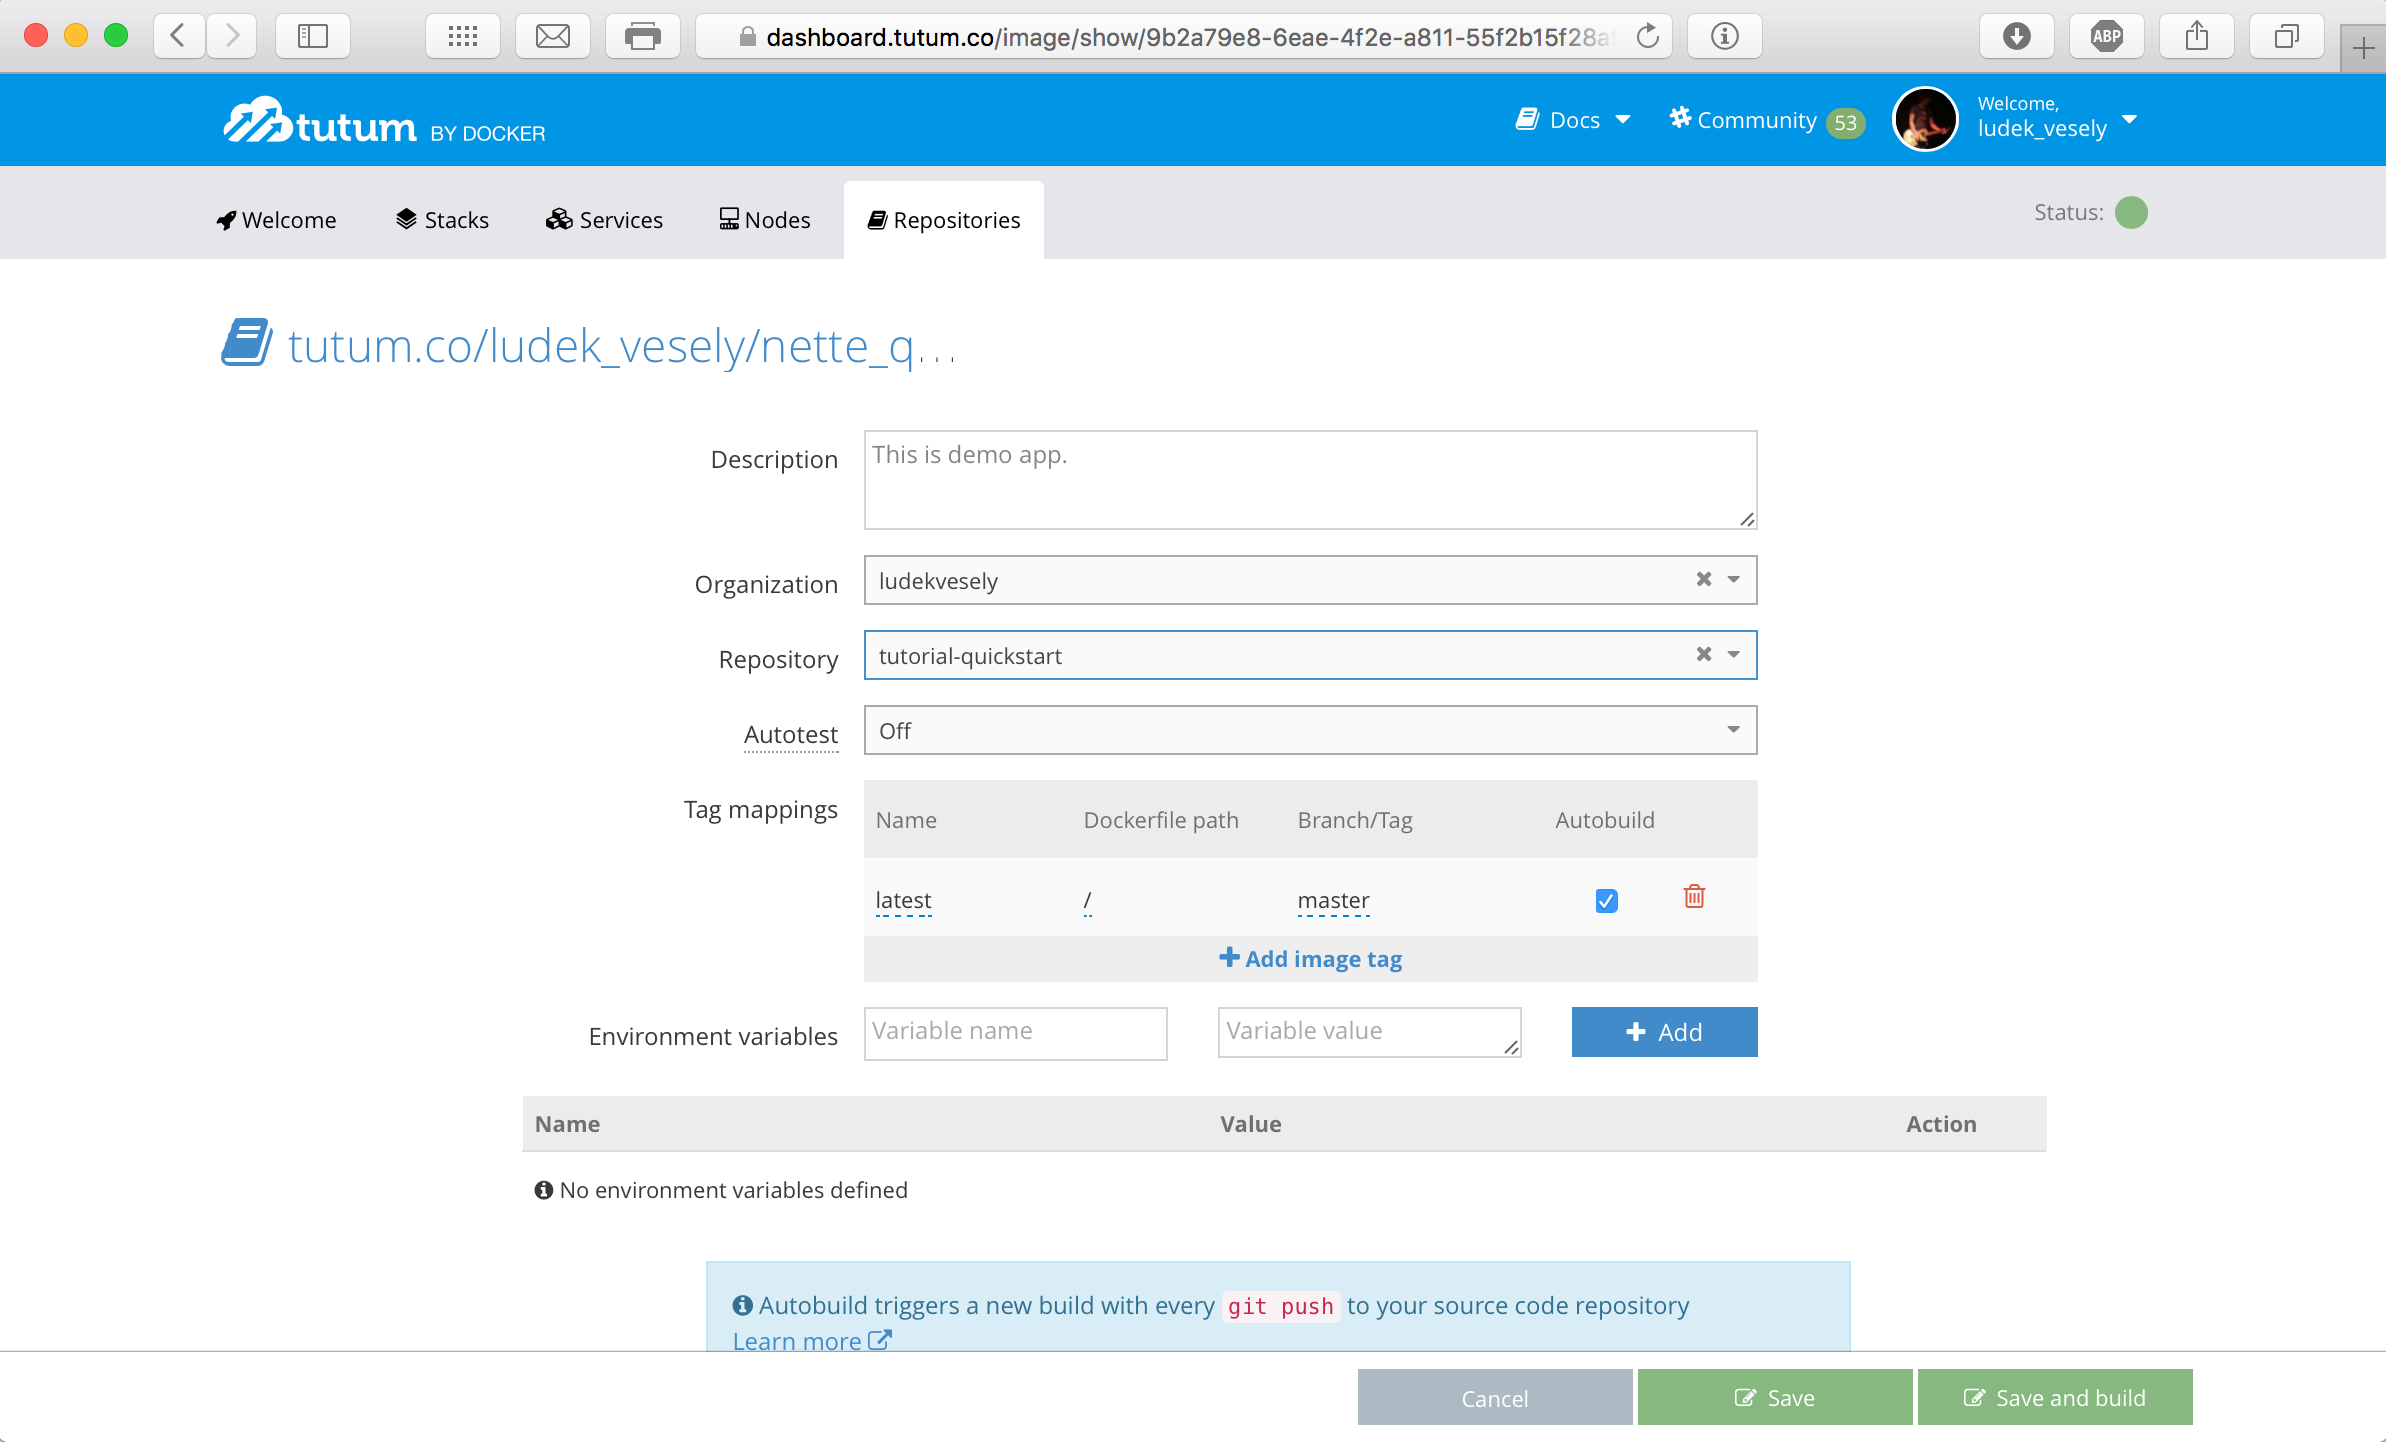Open the Welcome tab
Screen dimensions: 2386x1442
coord(276,220)
